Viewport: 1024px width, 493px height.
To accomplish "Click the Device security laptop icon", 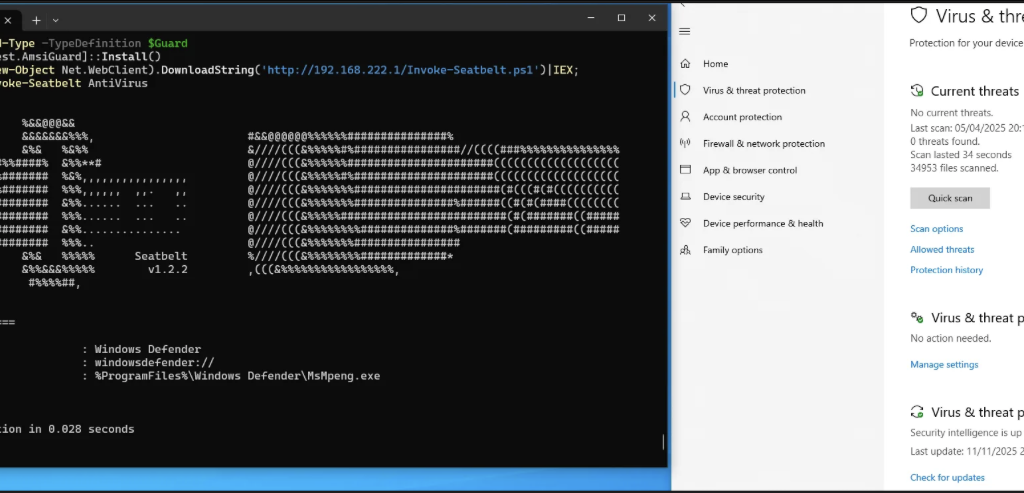I will pyautogui.click(x=685, y=197).
